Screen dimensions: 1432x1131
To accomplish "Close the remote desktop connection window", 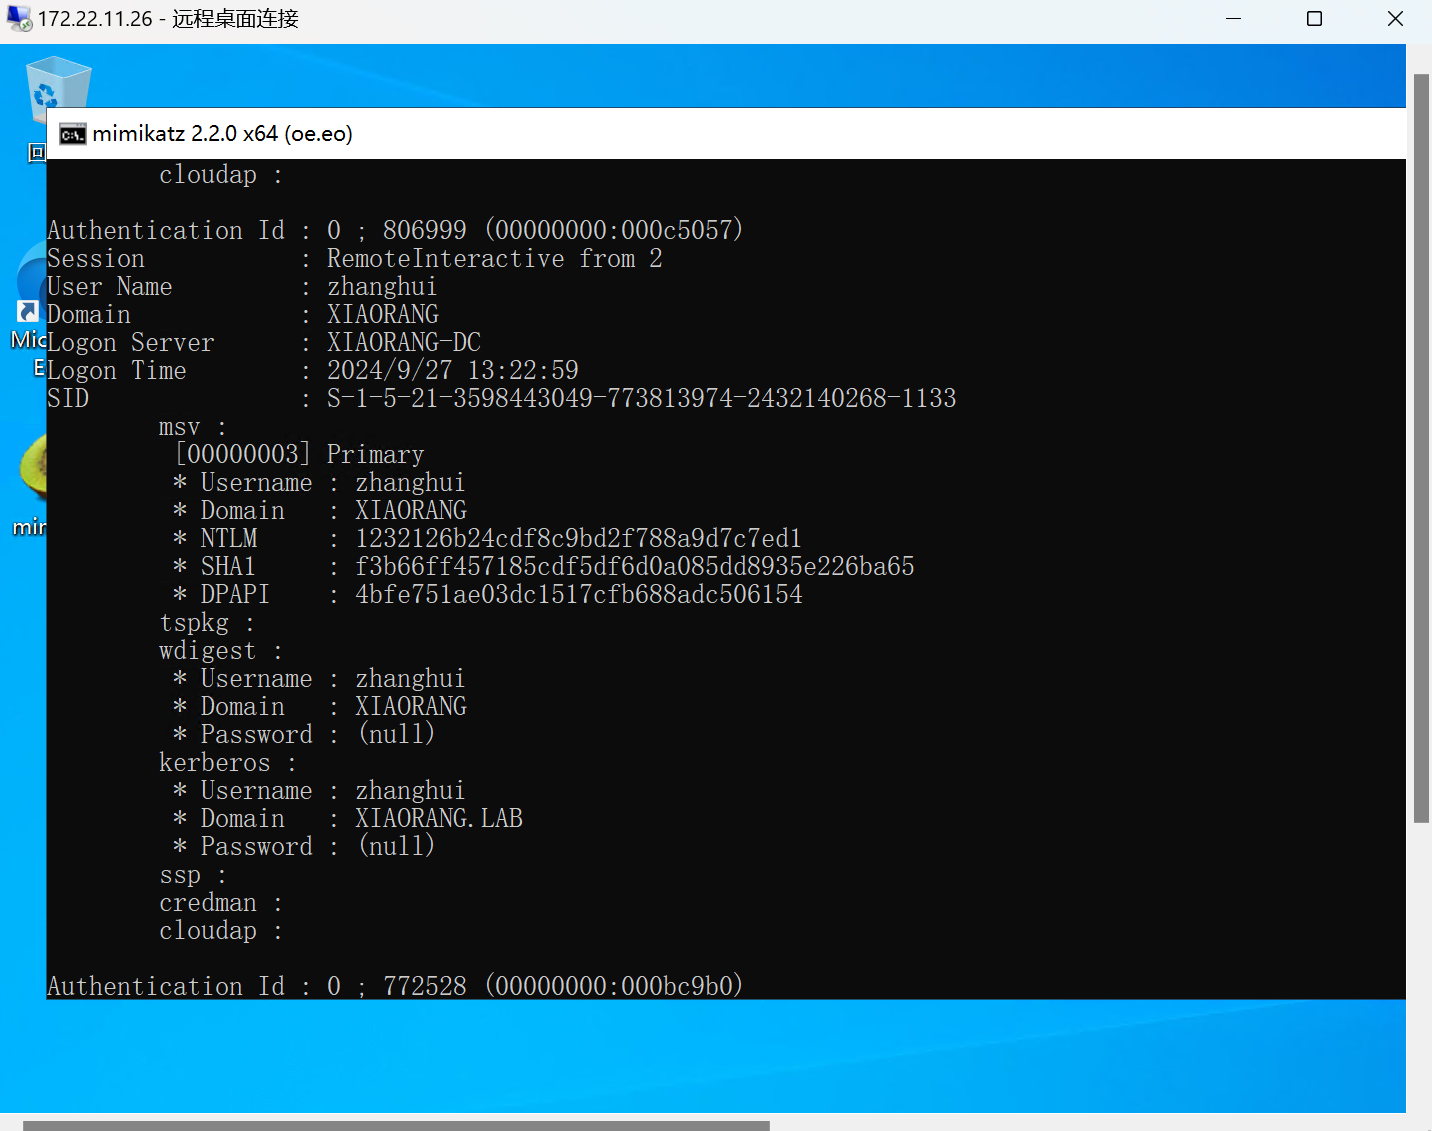I will coord(1395,19).
